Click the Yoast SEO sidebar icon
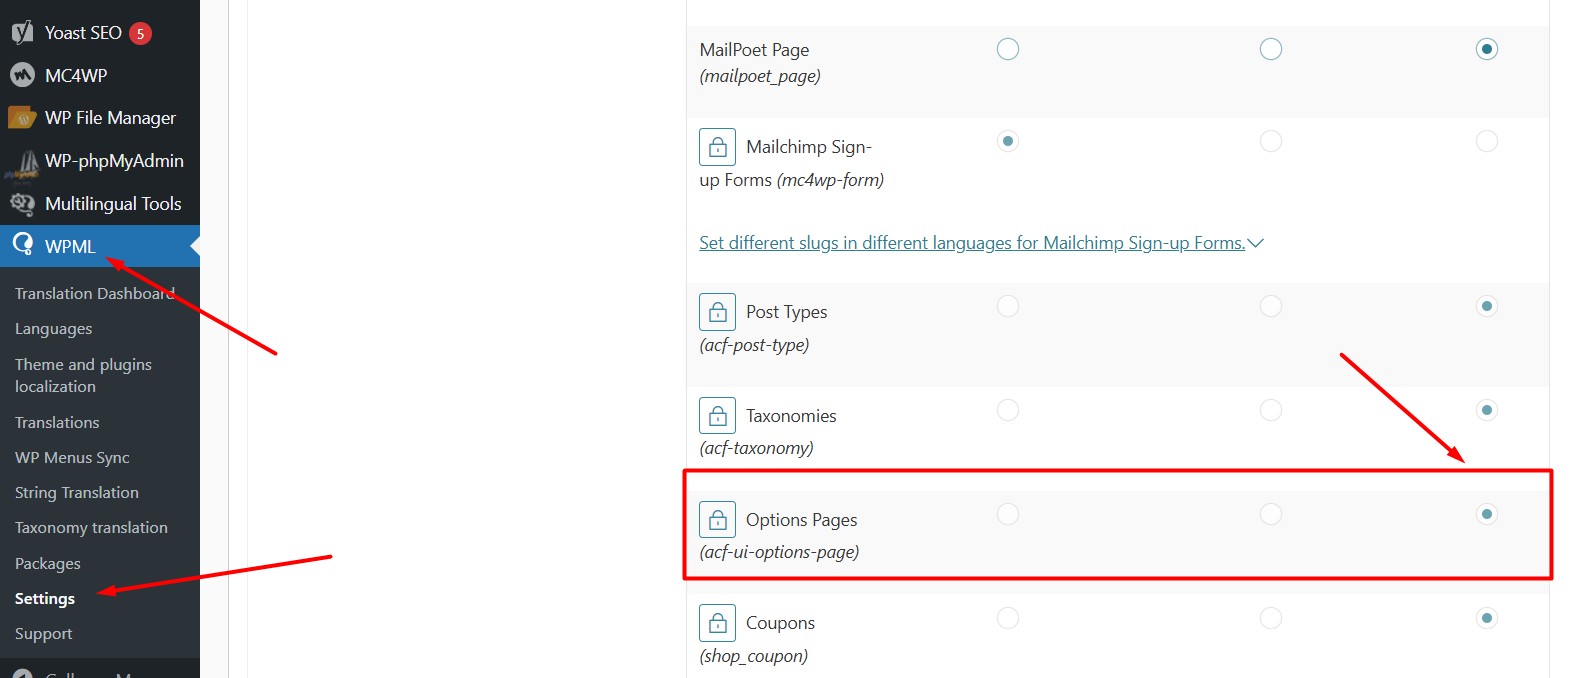The width and height of the screenshot is (1583, 678). (x=22, y=33)
